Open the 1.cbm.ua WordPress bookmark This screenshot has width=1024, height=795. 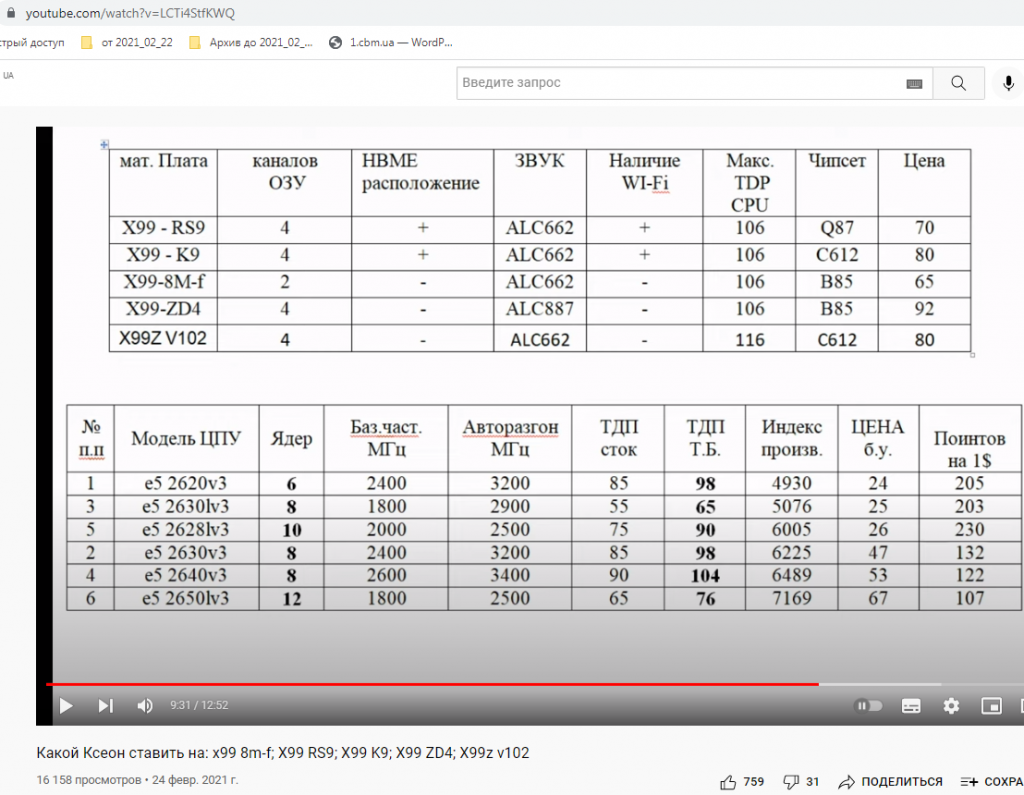tap(391, 42)
